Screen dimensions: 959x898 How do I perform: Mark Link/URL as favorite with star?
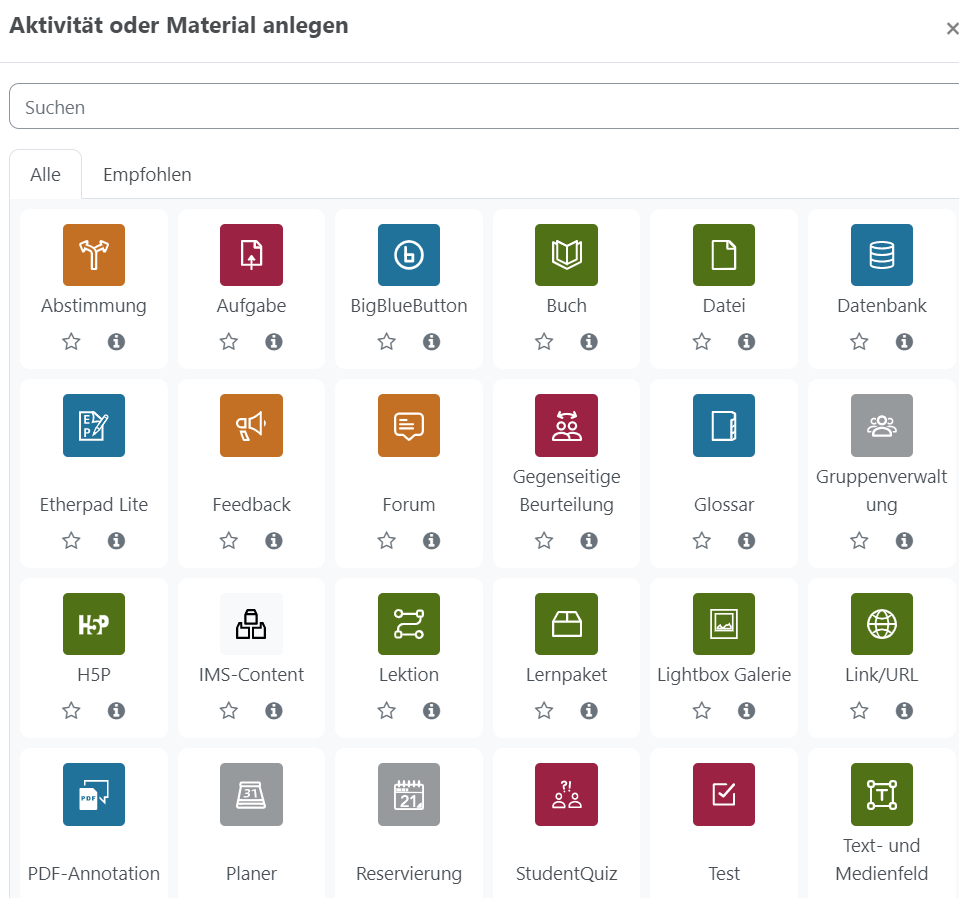click(x=859, y=711)
